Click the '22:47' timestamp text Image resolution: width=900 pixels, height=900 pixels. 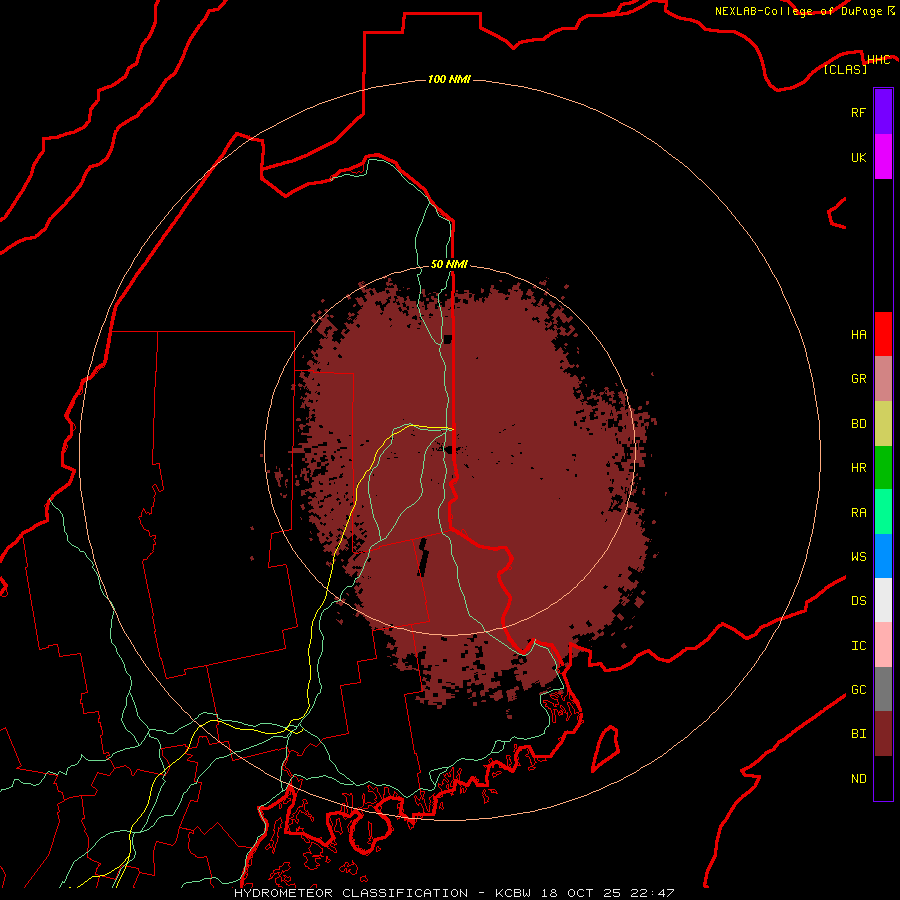655,893
